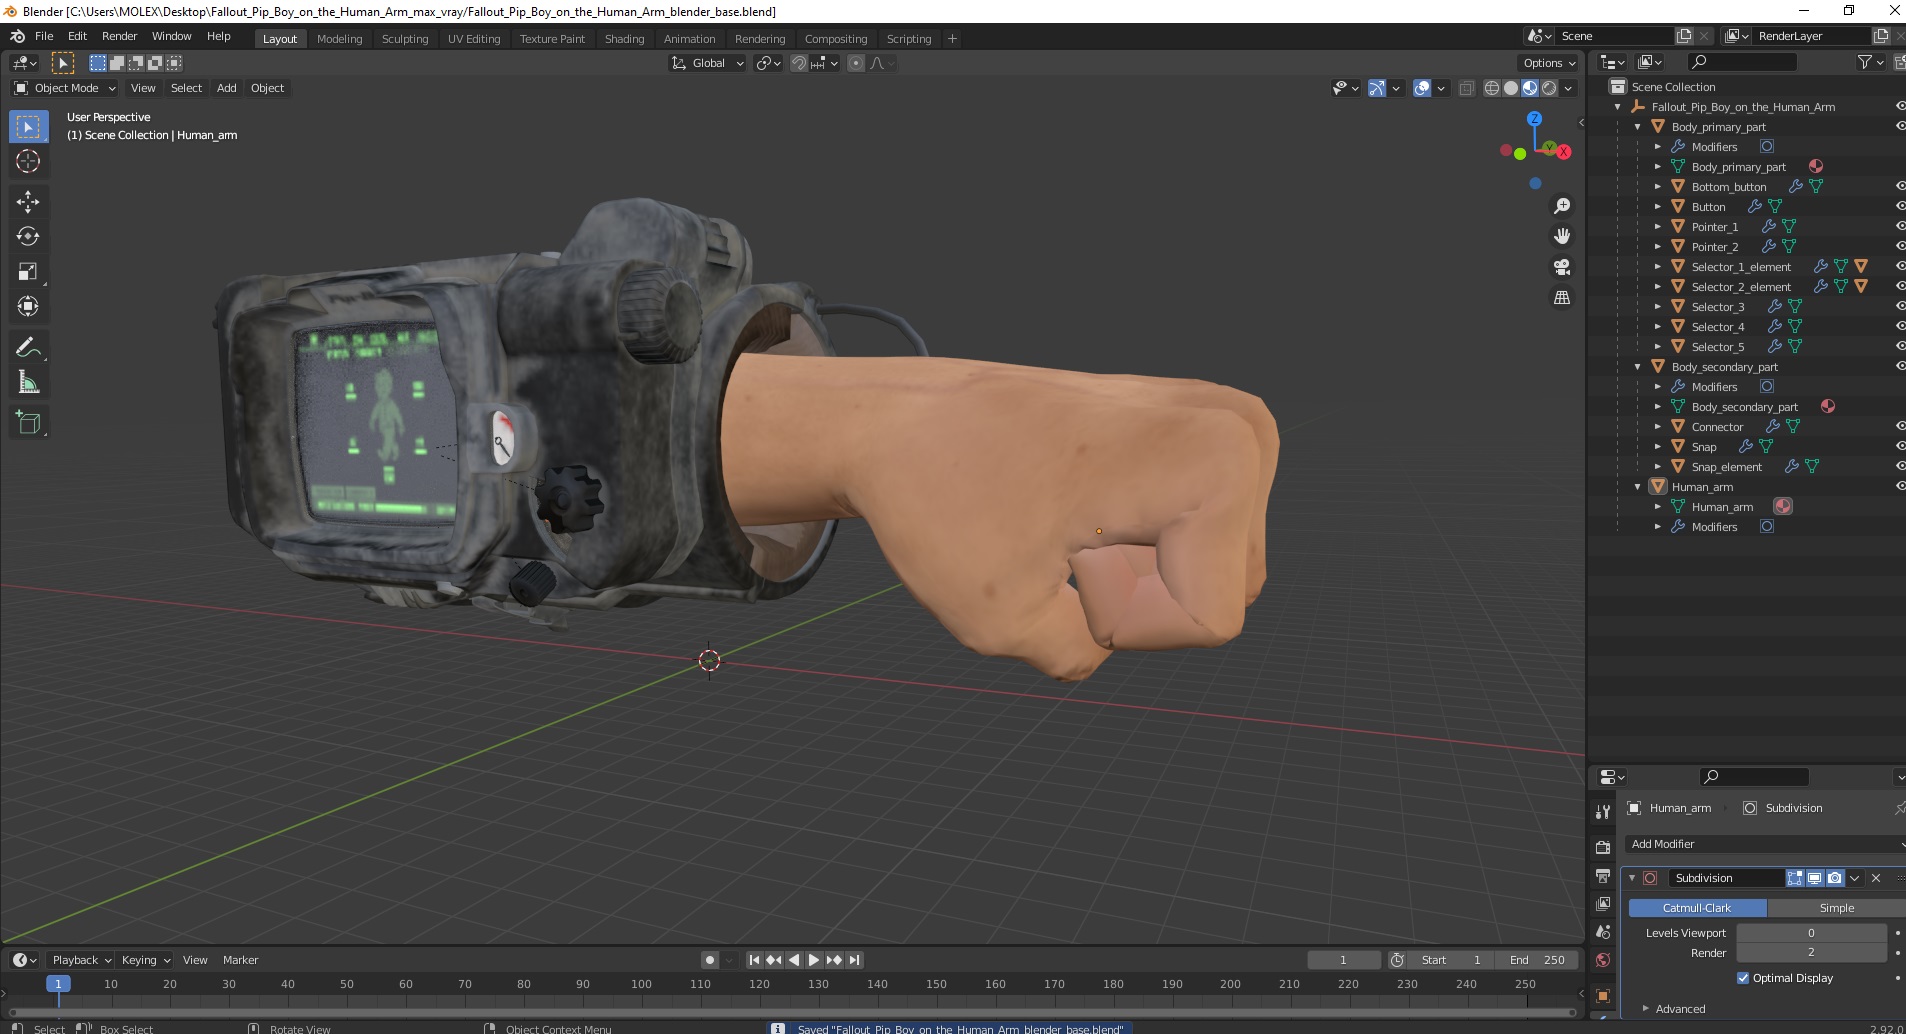Viewport: 1906px width, 1034px height.
Task: Hide Bottom_button via its eye icon
Action: [1900, 186]
